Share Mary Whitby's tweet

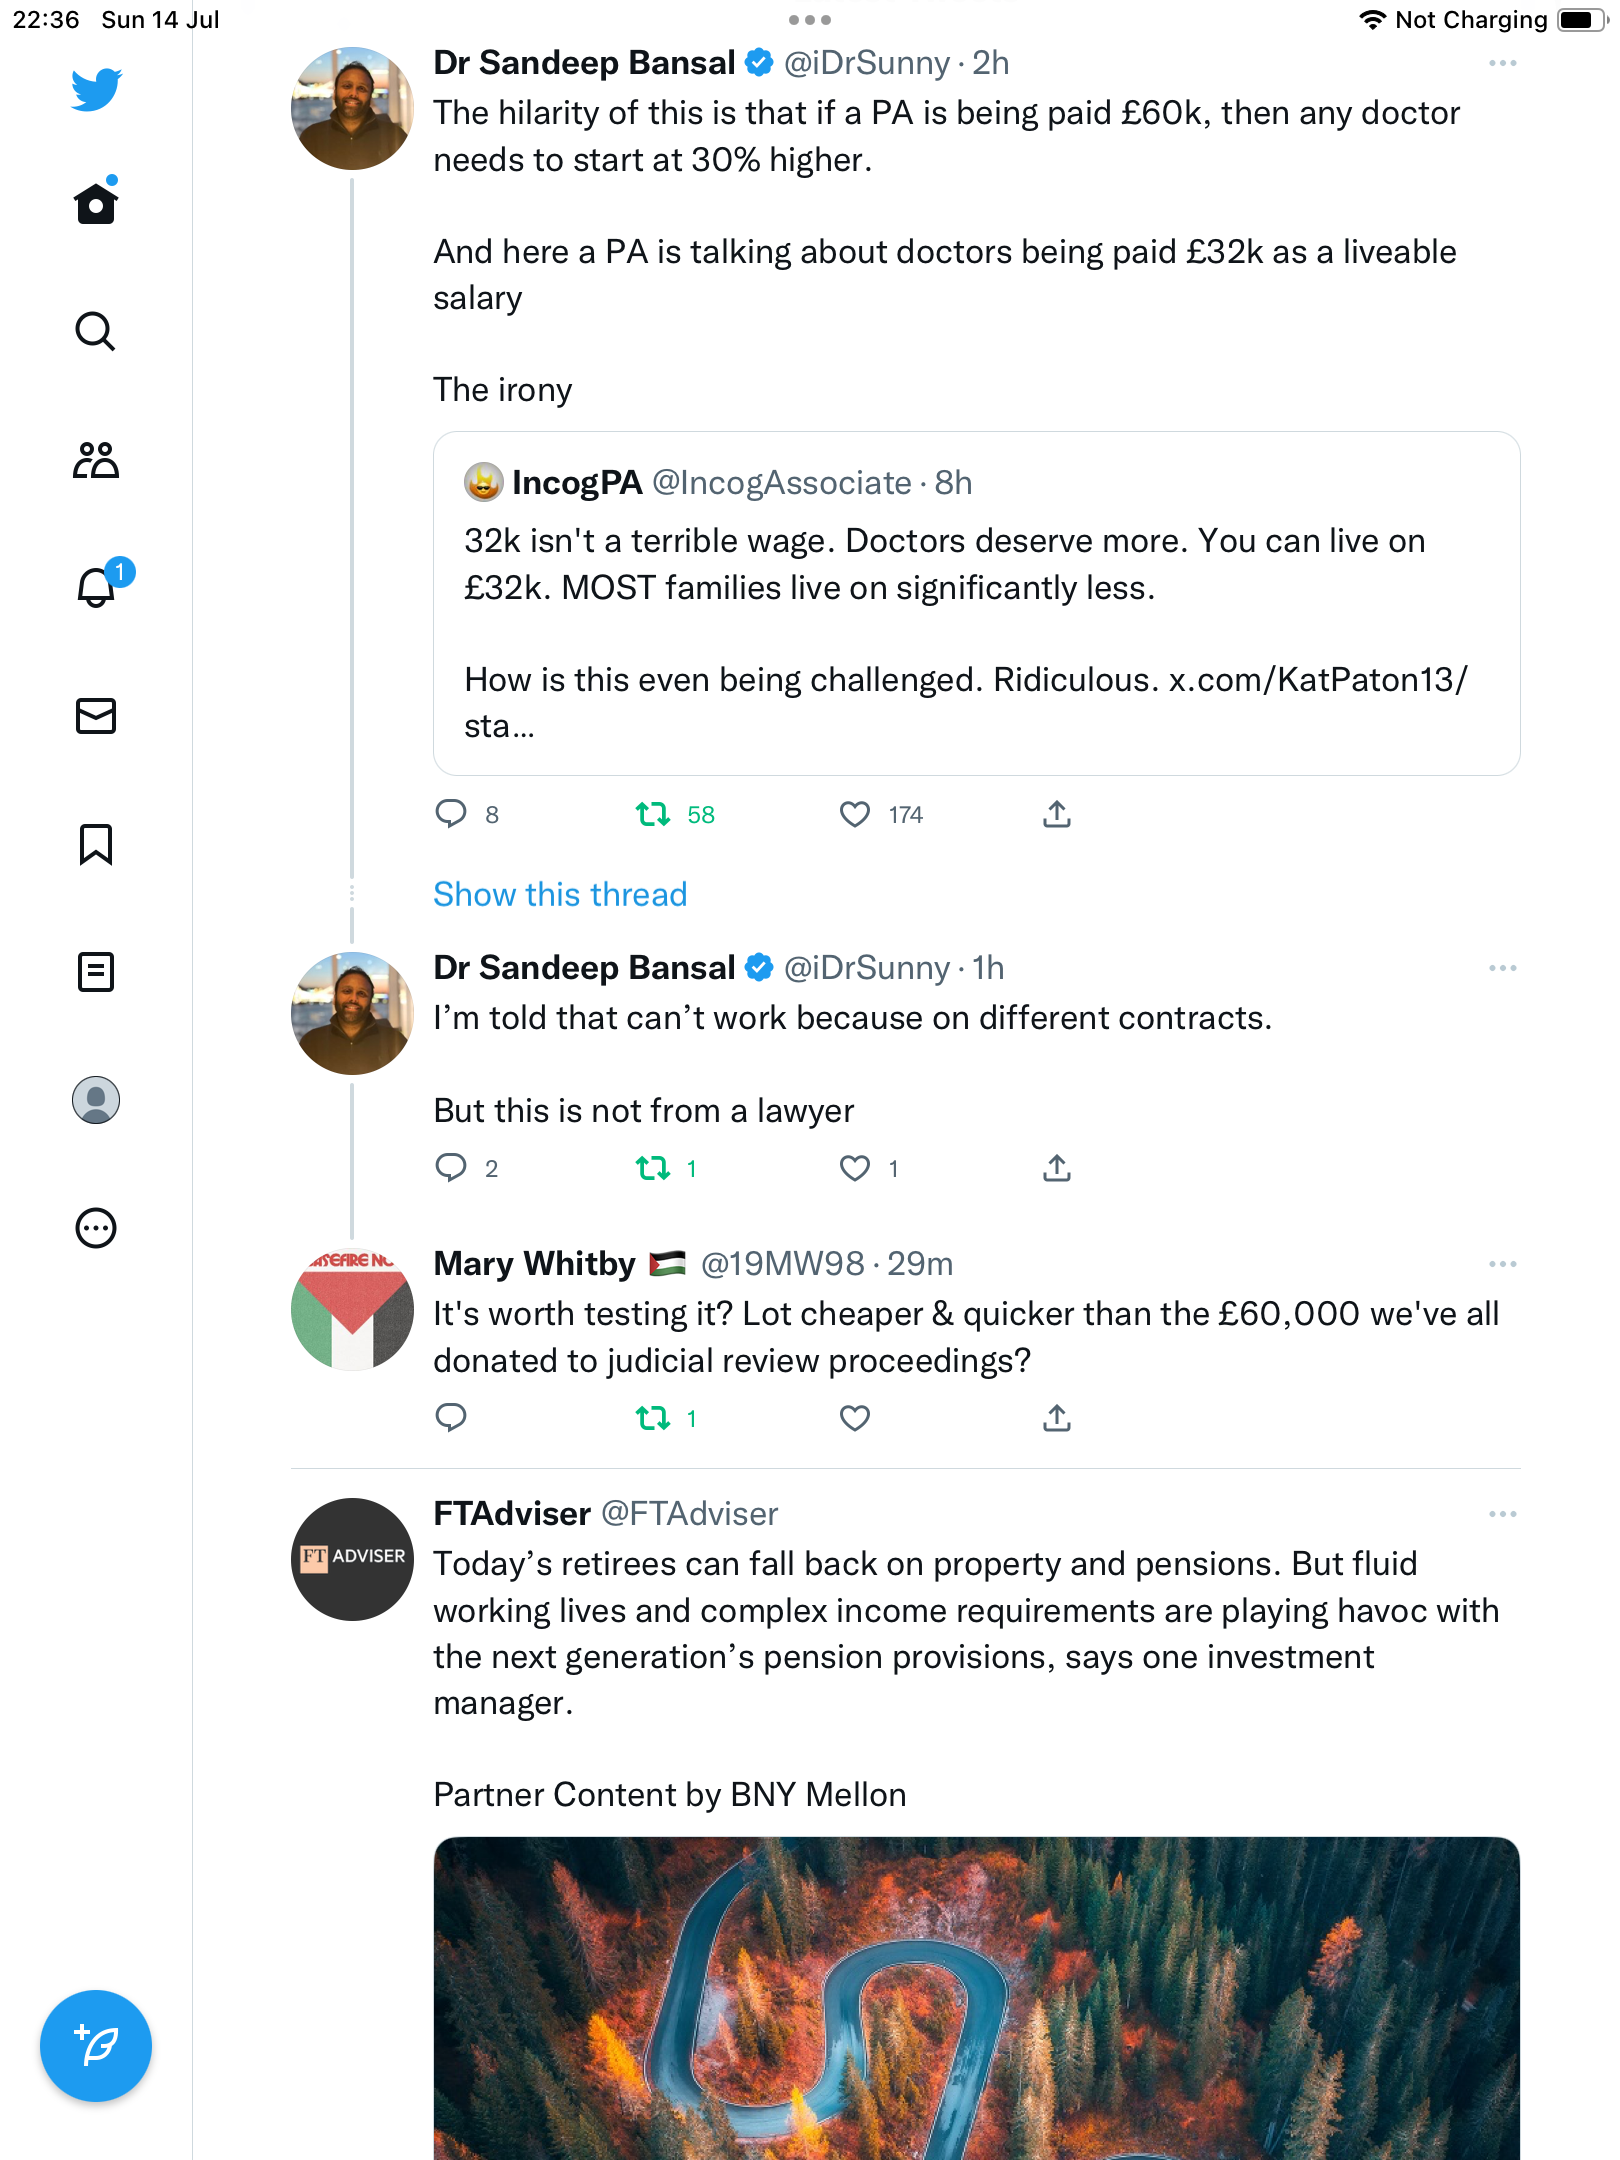(1057, 1418)
